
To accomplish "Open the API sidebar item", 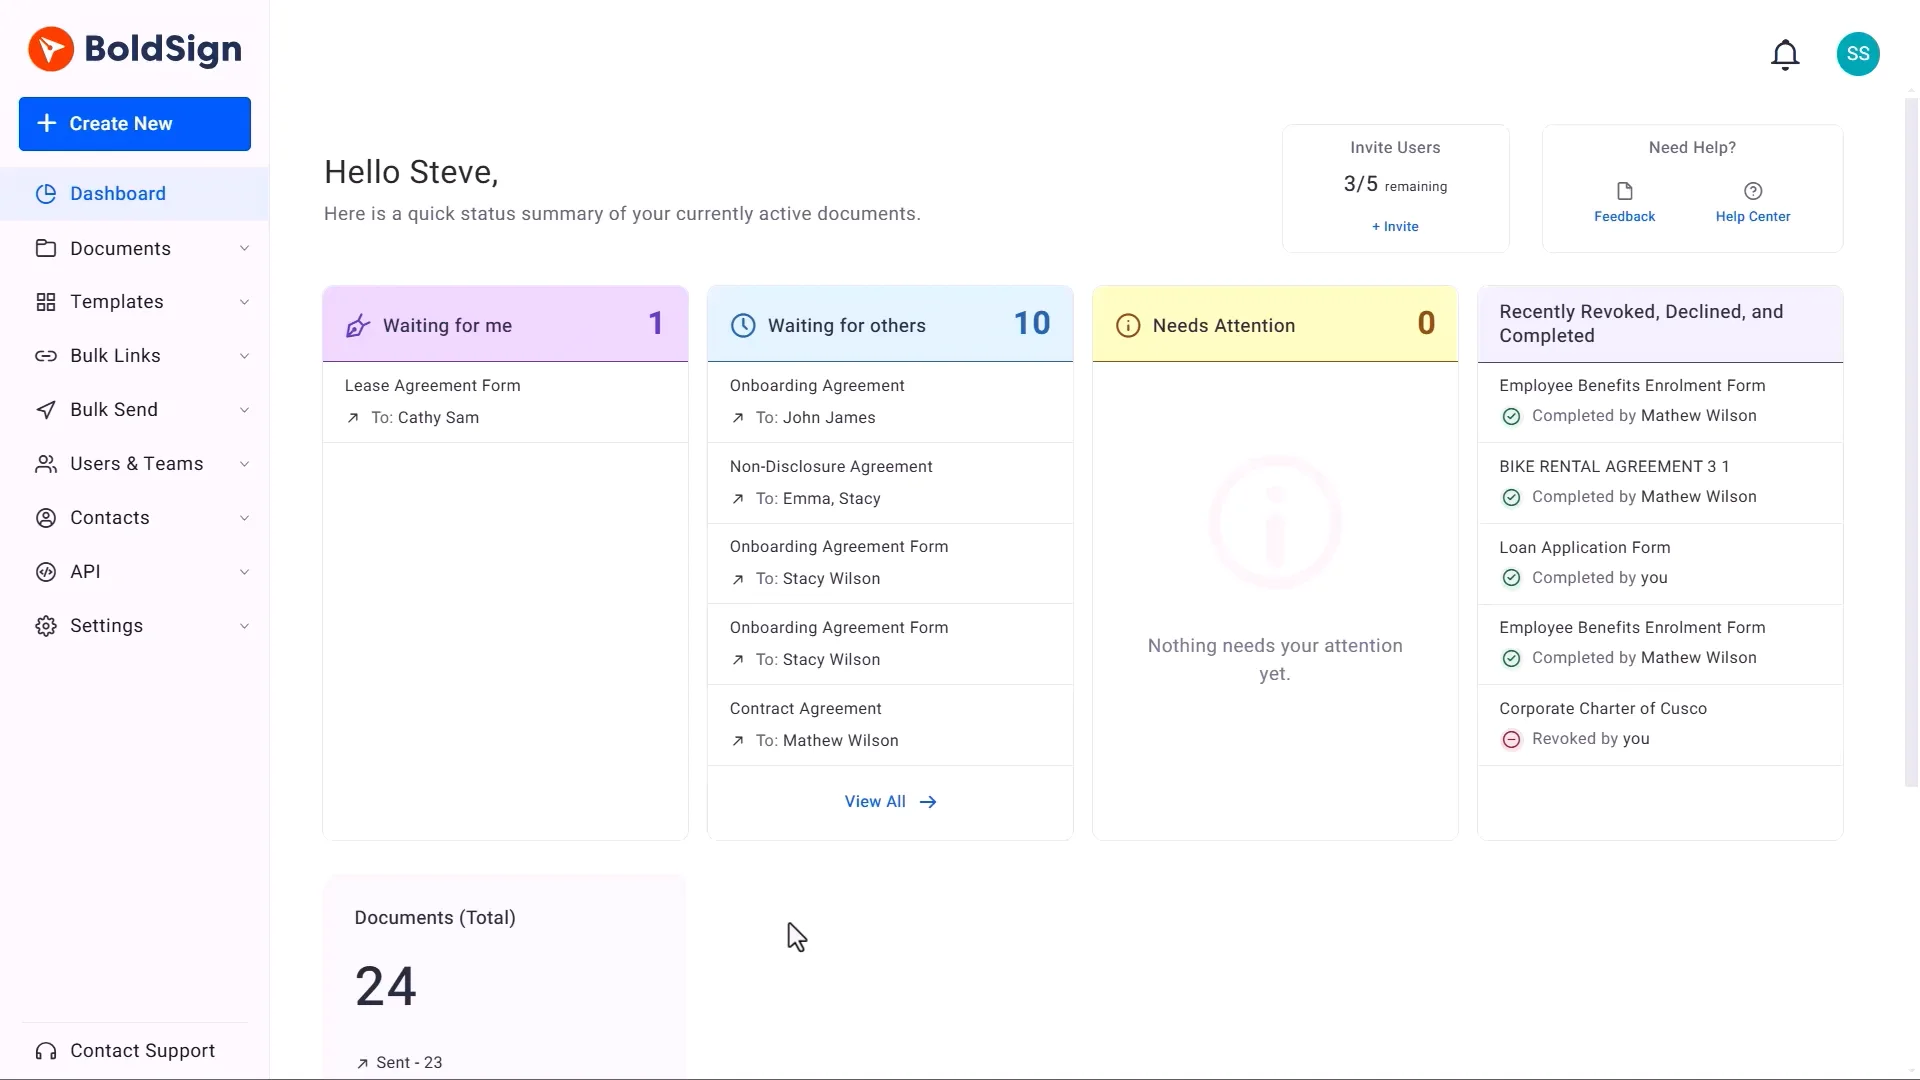I will (x=85, y=572).
